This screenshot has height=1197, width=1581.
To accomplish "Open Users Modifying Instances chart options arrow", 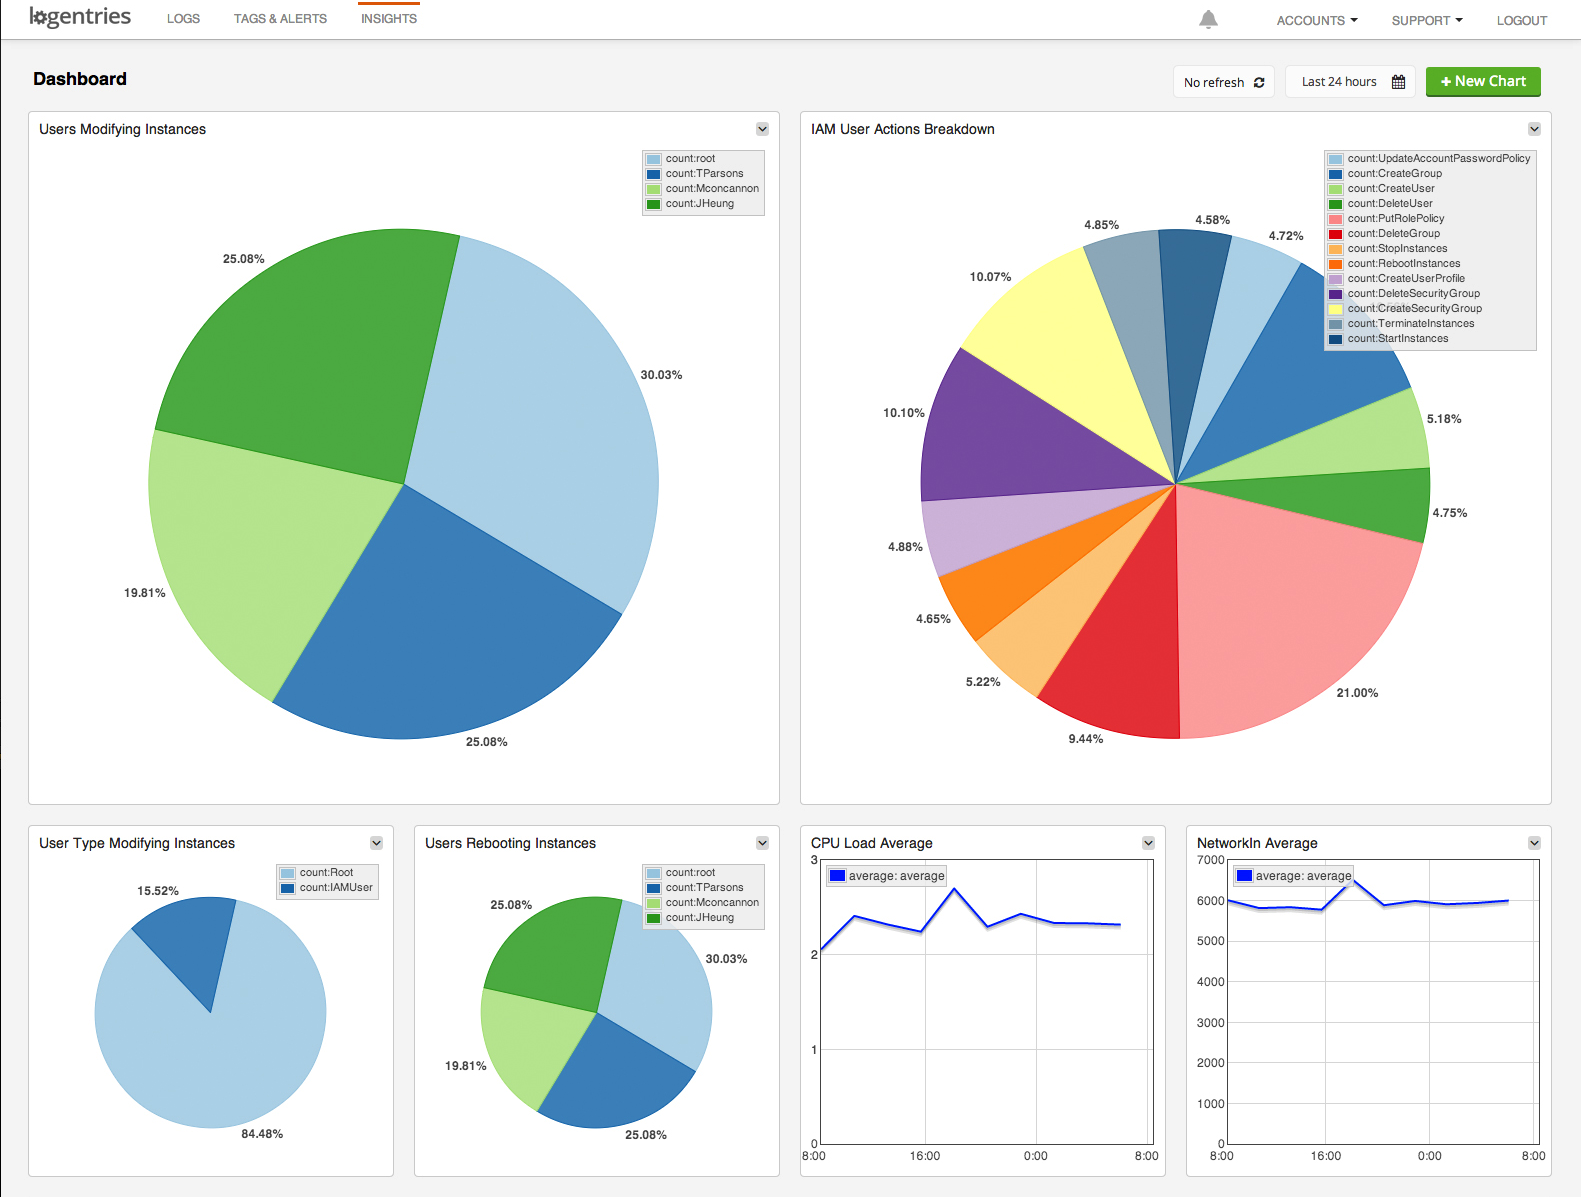I will tap(762, 129).
